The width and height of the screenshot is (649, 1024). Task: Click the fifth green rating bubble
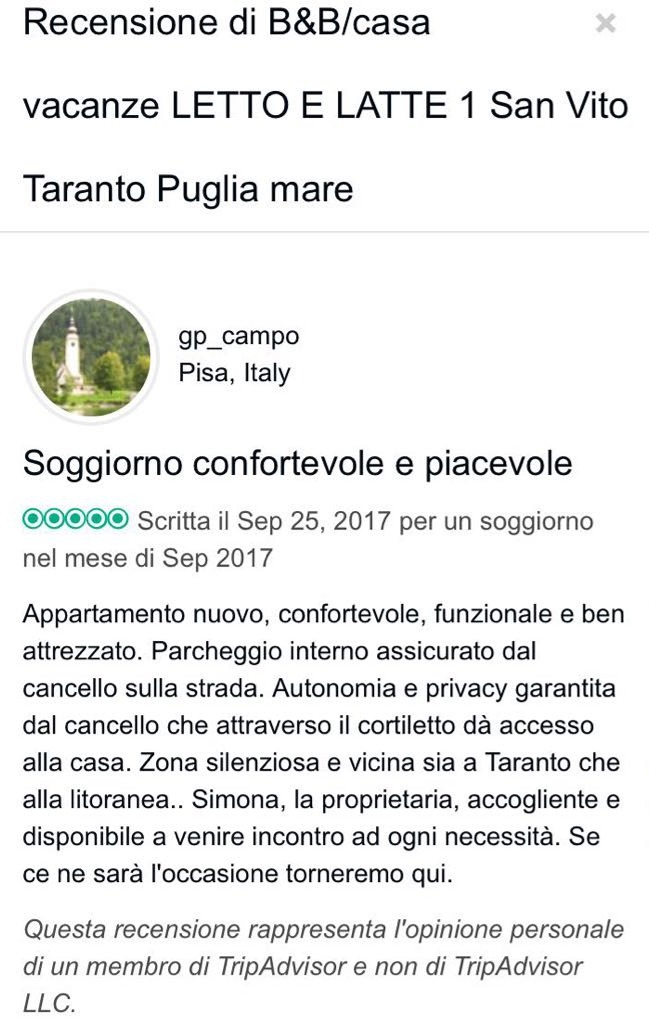tap(118, 519)
